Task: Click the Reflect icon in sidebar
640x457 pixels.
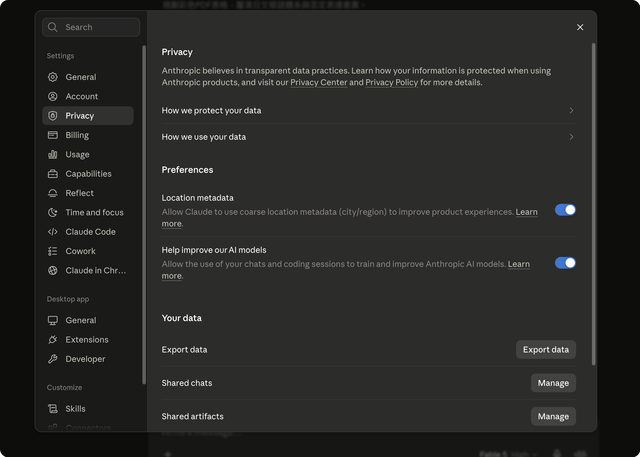Action: click(53, 193)
